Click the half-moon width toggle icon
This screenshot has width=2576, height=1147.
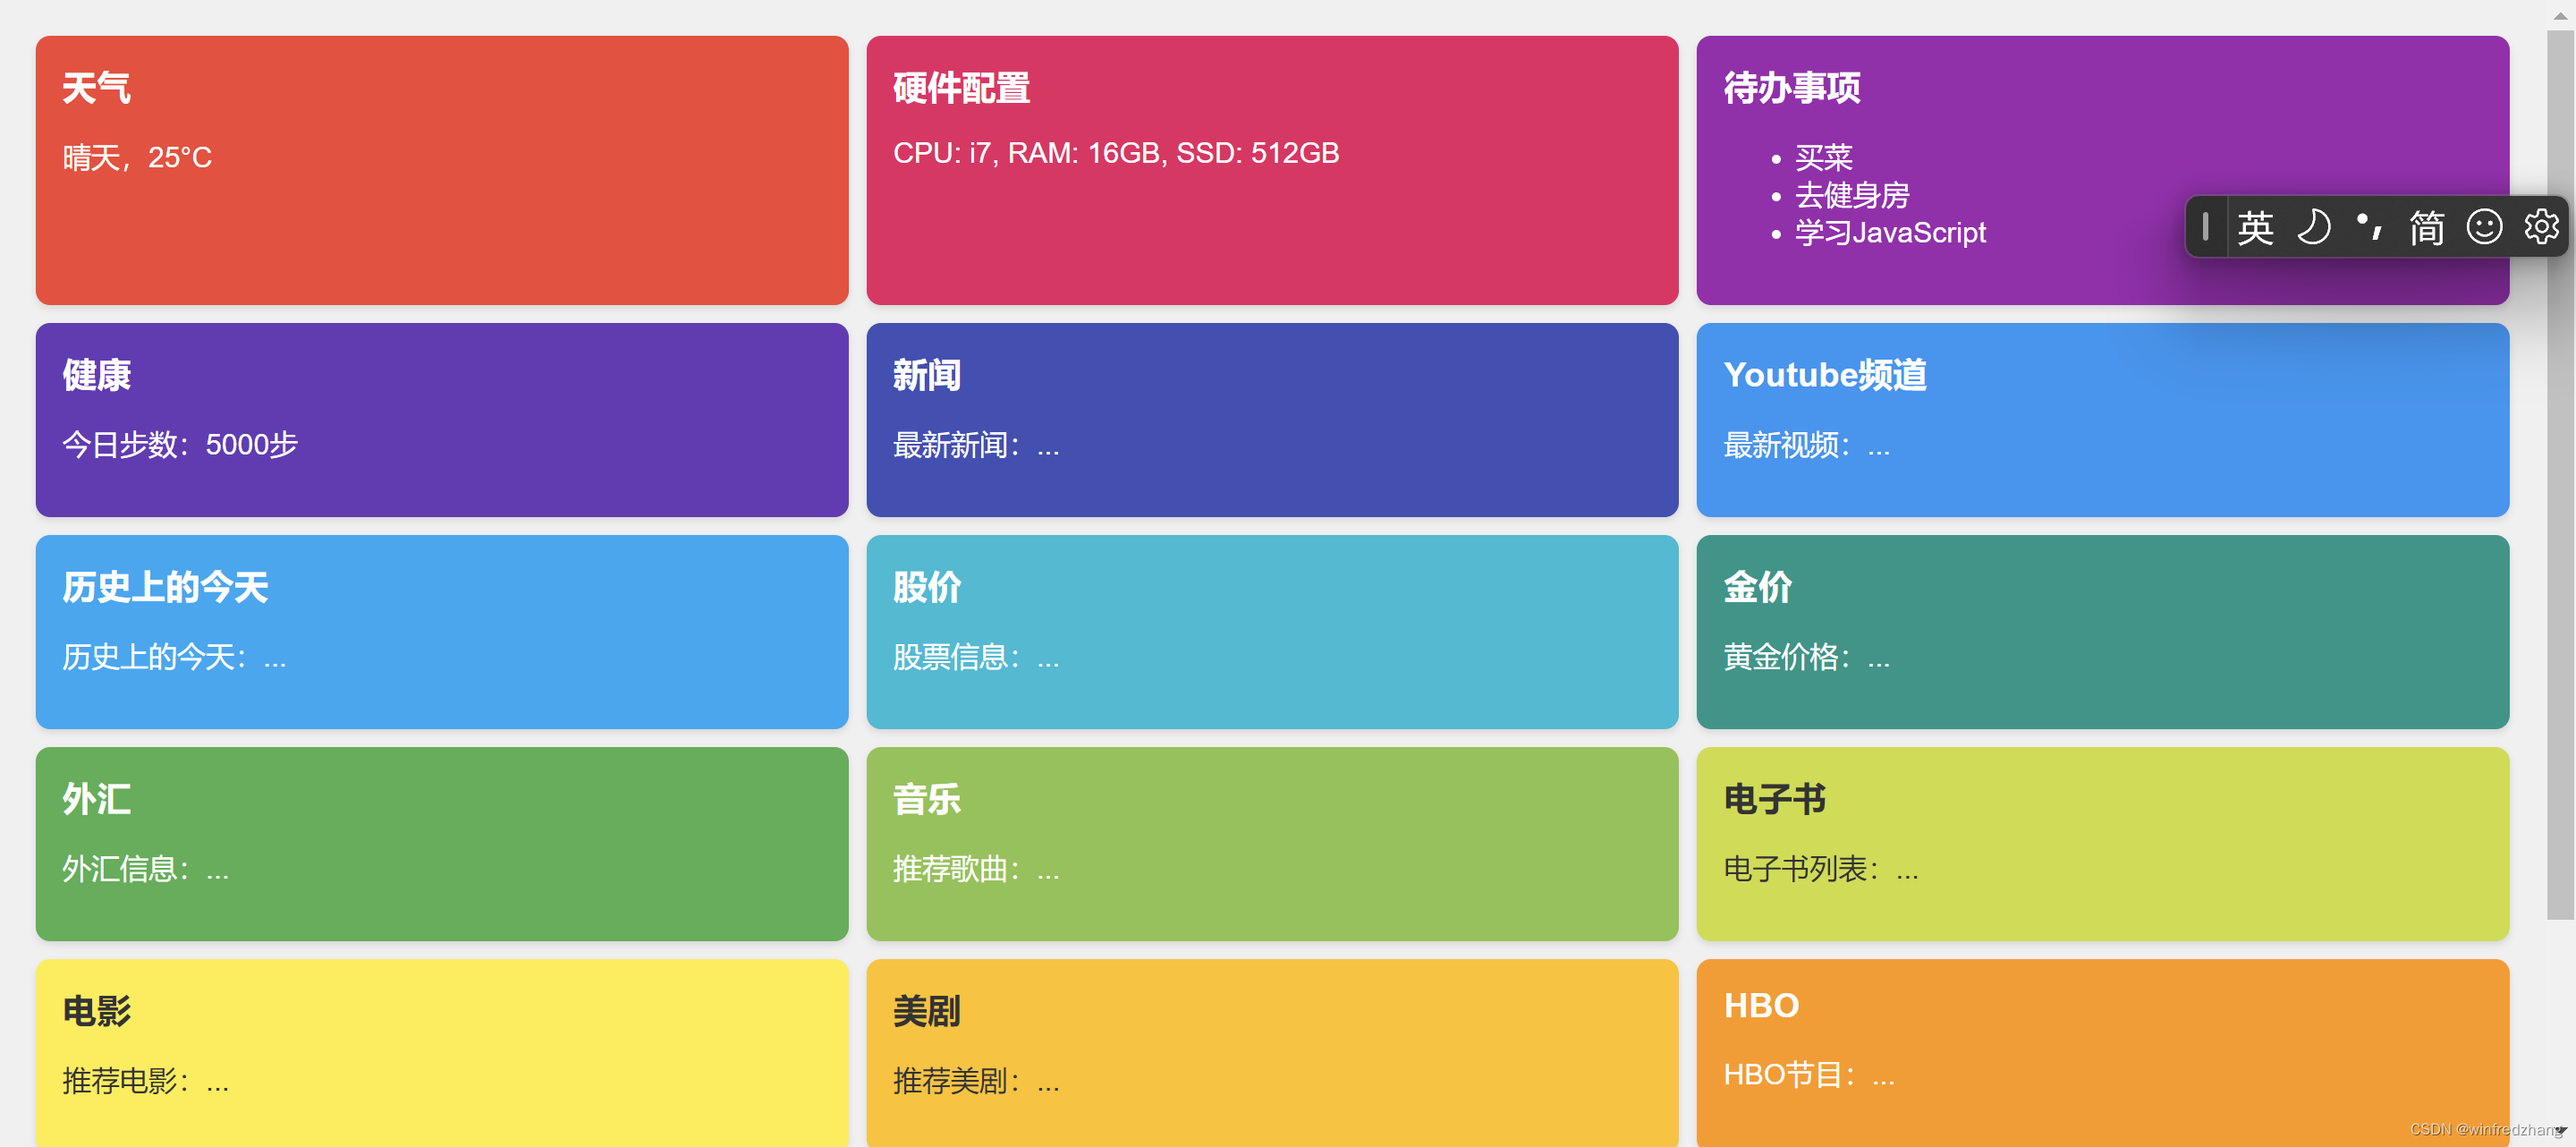[2313, 227]
